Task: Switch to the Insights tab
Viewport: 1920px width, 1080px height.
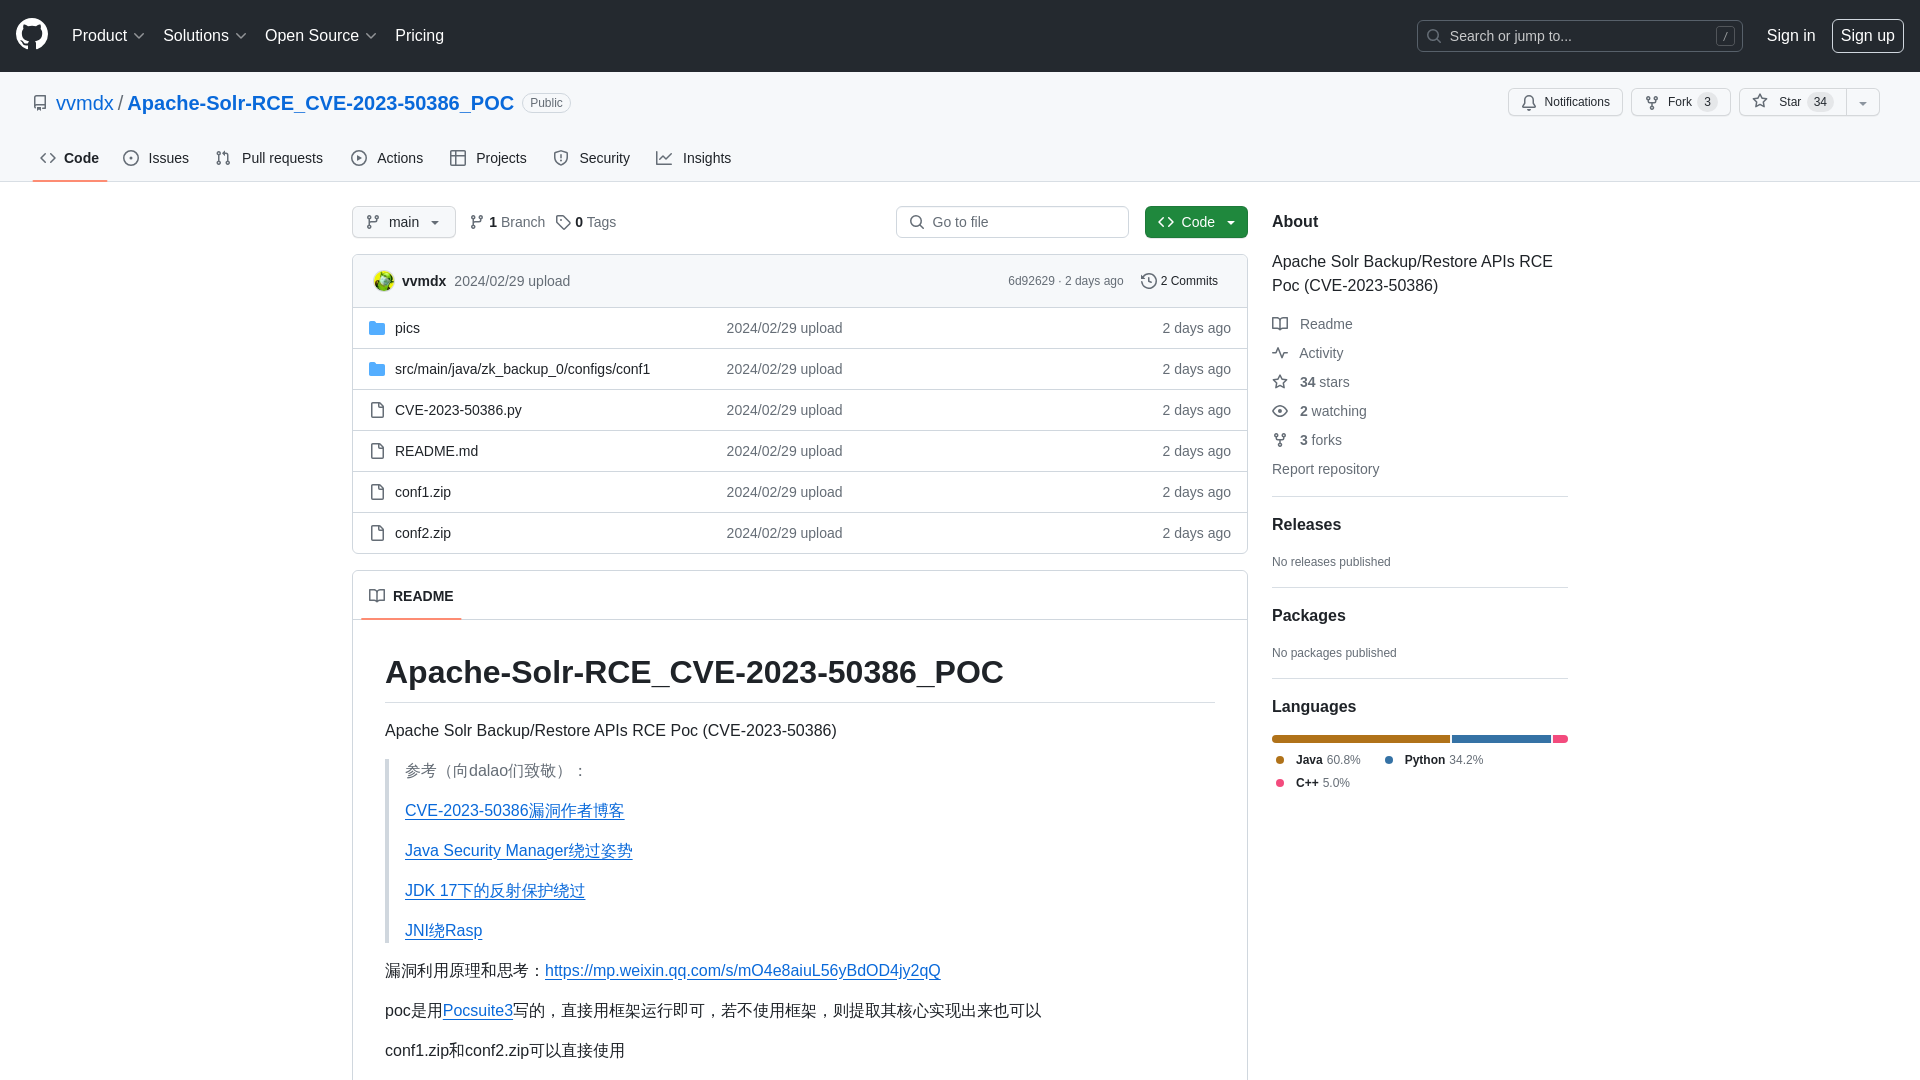Action: pyautogui.click(x=693, y=158)
